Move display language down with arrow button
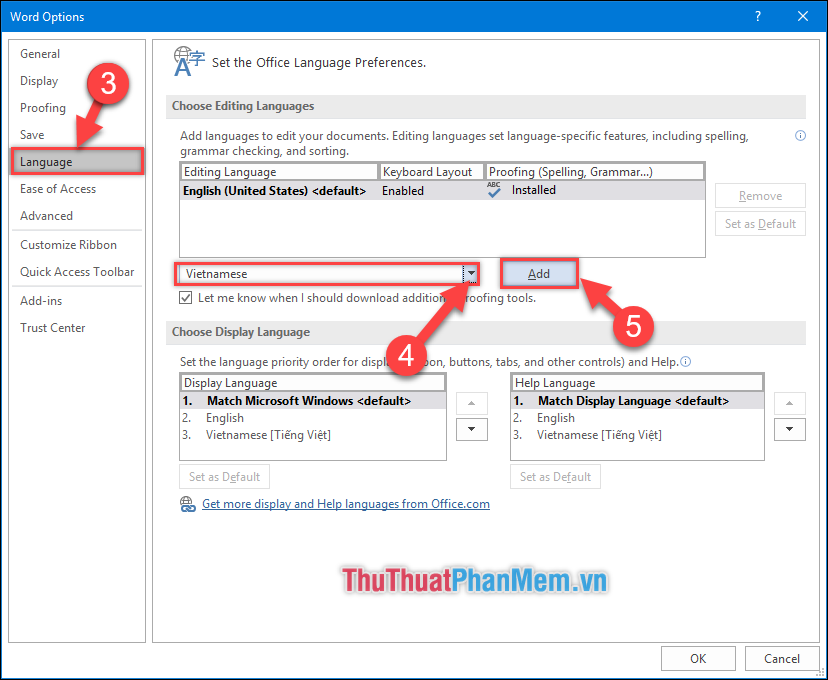Image resolution: width=828 pixels, height=680 pixels. 472,429
